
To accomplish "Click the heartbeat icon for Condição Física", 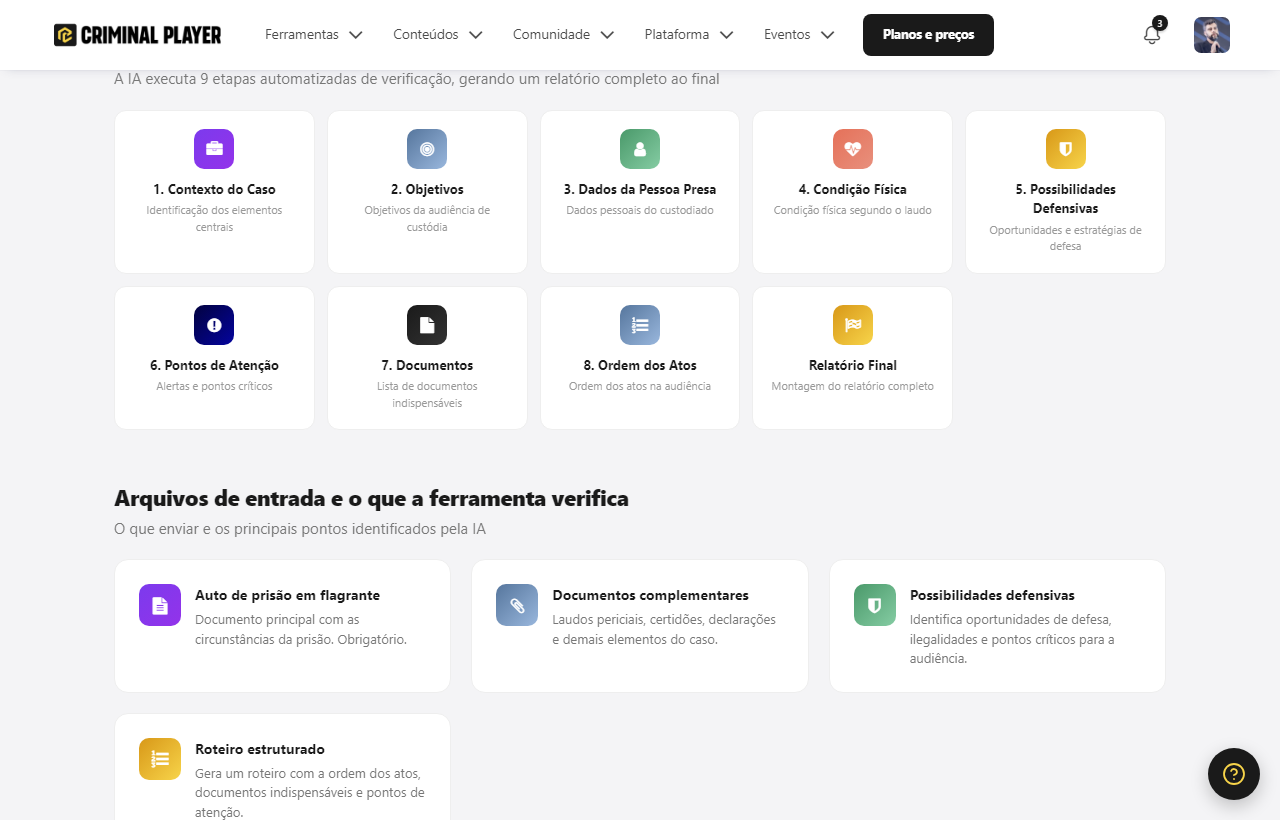I will [853, 149].
